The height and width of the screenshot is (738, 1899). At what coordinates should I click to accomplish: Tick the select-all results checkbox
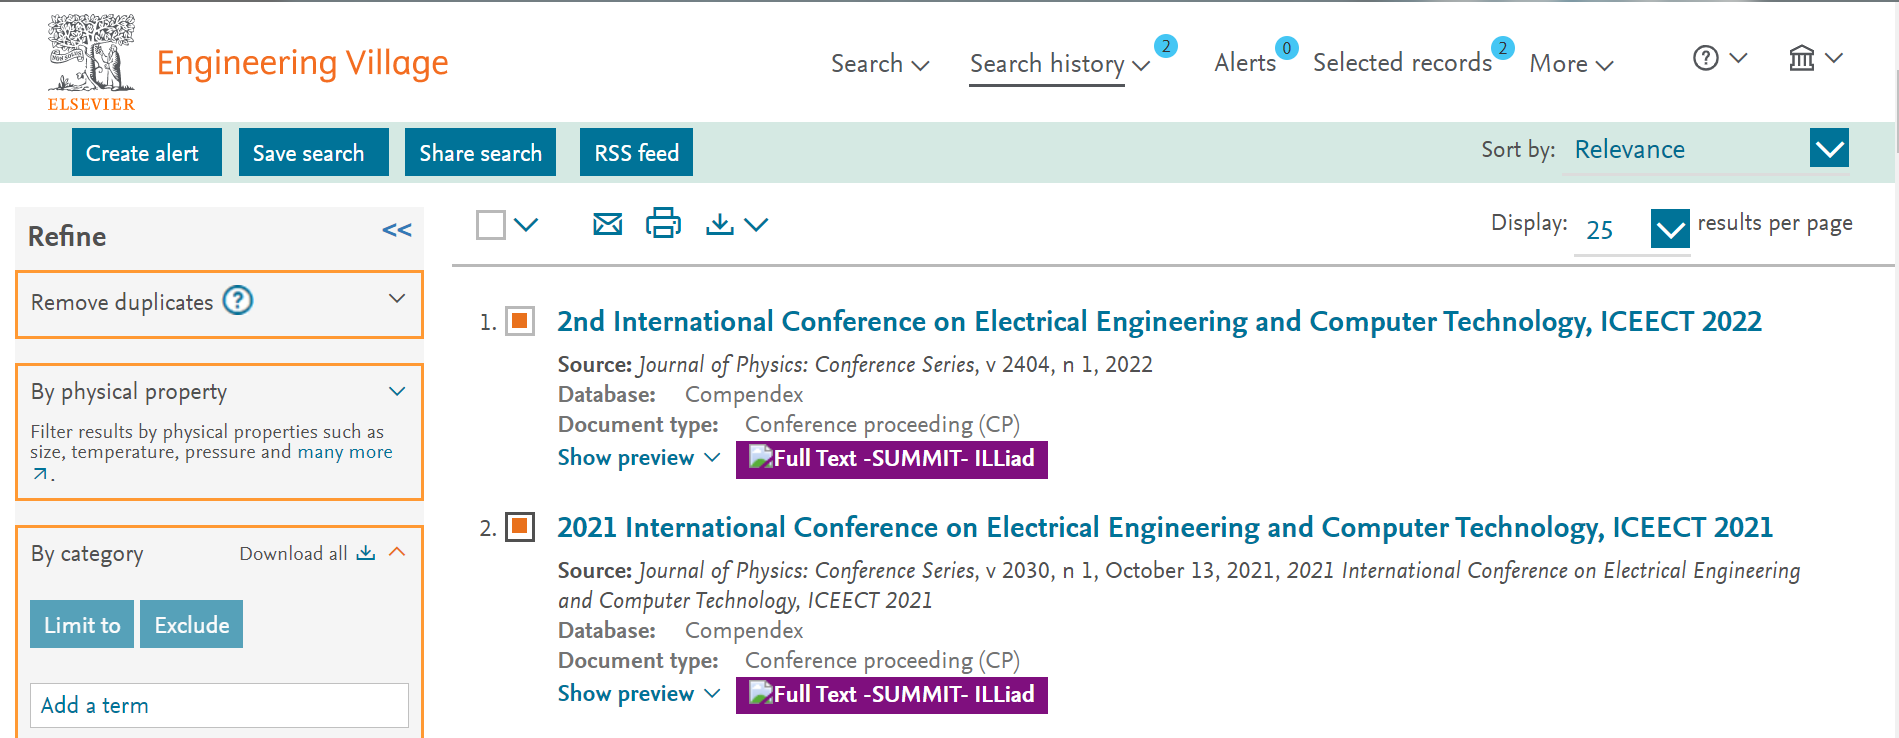491,225
